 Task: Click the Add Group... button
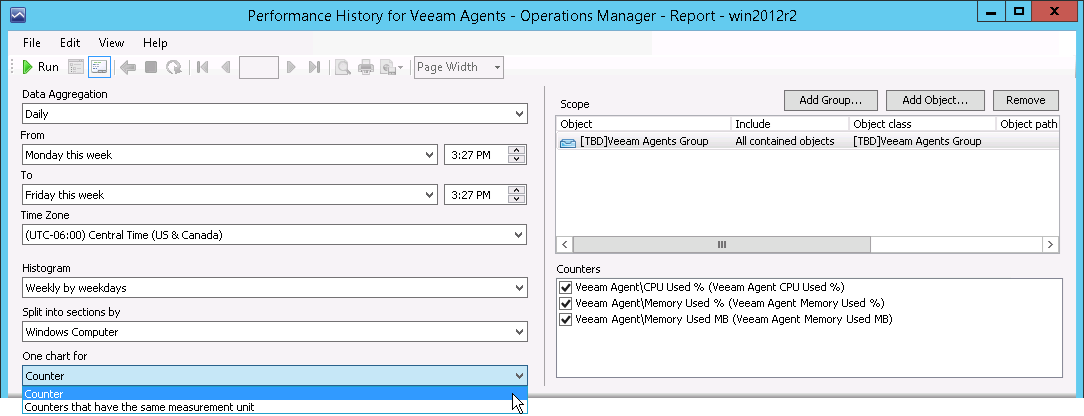click(x=830, y=100)
